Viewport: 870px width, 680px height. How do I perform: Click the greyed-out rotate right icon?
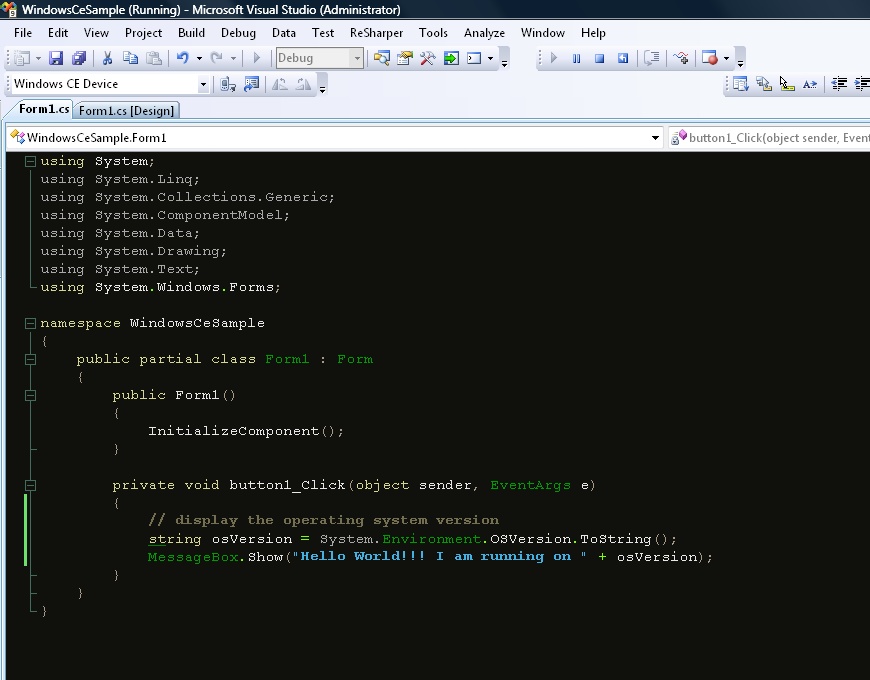pos(304,84)
